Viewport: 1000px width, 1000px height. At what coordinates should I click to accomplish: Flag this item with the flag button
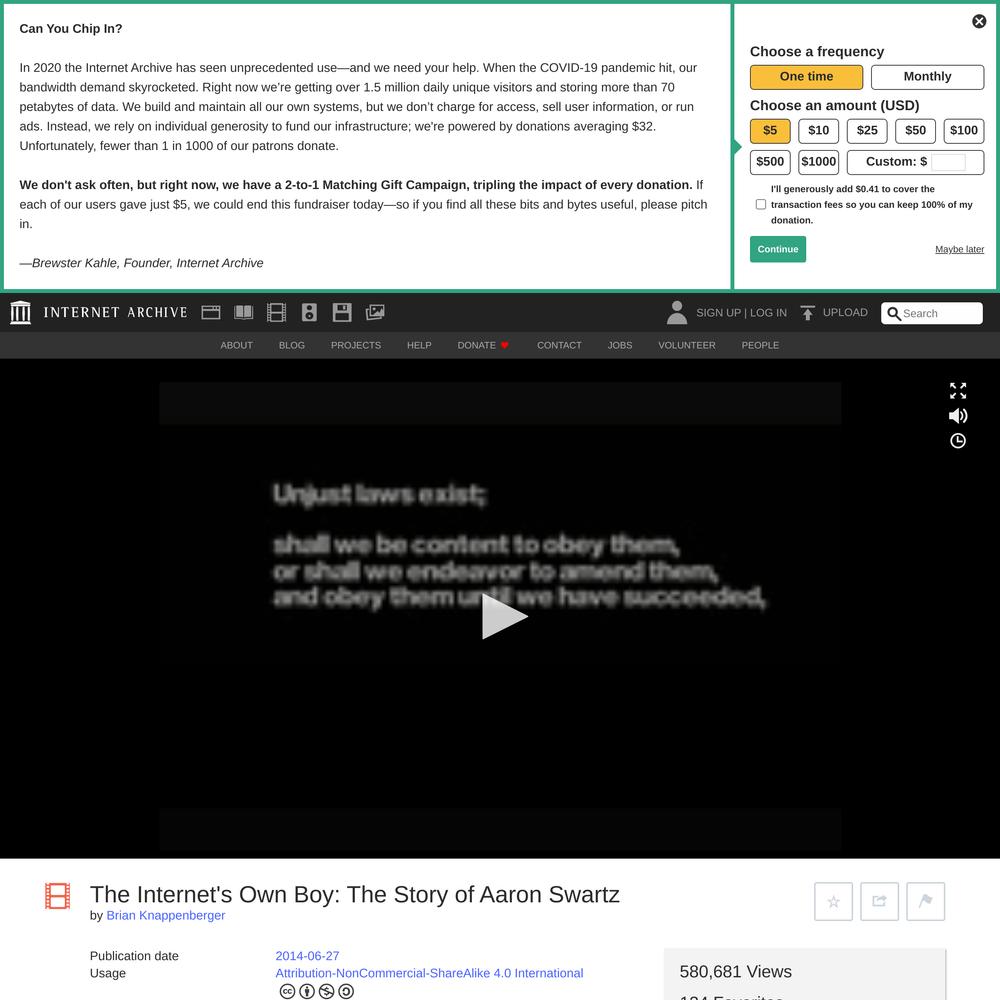click(x=925, y=902)
